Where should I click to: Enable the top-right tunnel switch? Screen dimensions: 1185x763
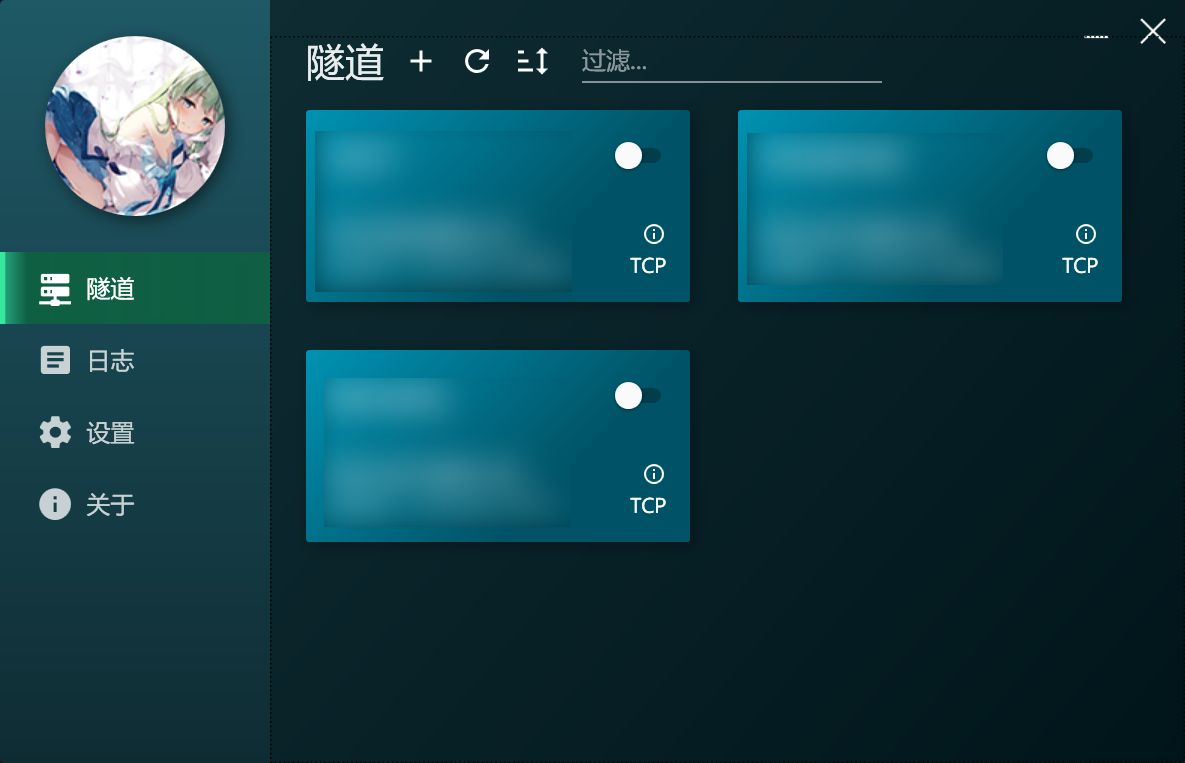coord(1070,156)
